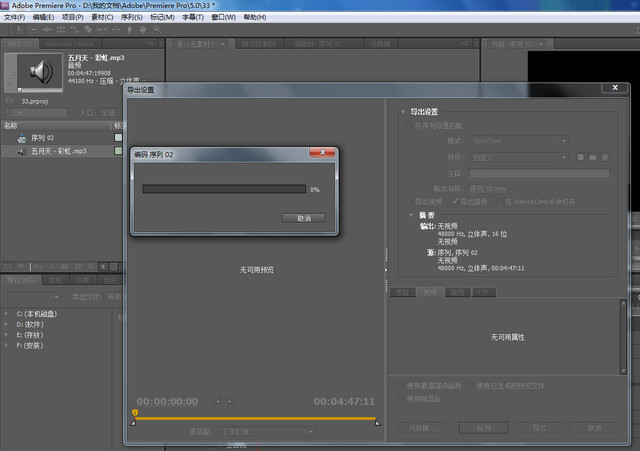Click the 五月天 mp3 audio file icon
Viewport: 640px width, 451px height.
(x=21, y=151)
